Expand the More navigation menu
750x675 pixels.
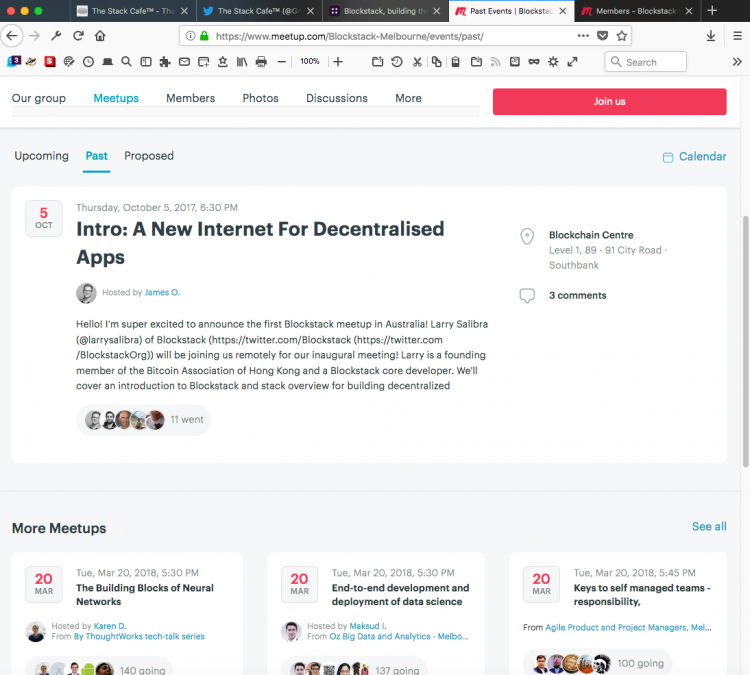(408, 98)
